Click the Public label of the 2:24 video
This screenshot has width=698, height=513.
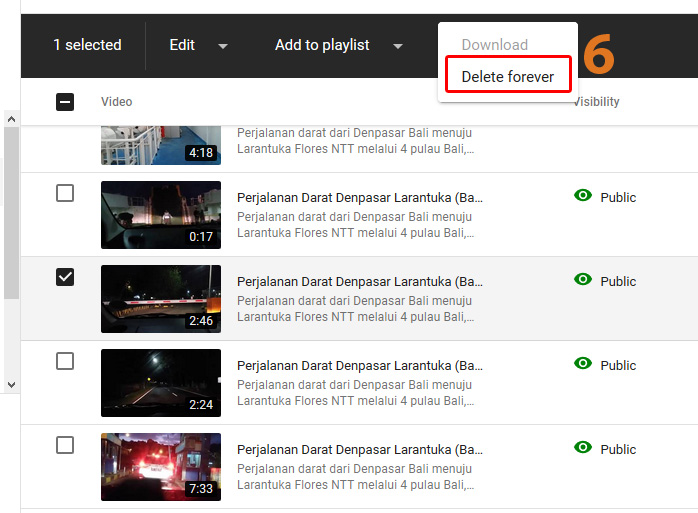click(618, 366)
